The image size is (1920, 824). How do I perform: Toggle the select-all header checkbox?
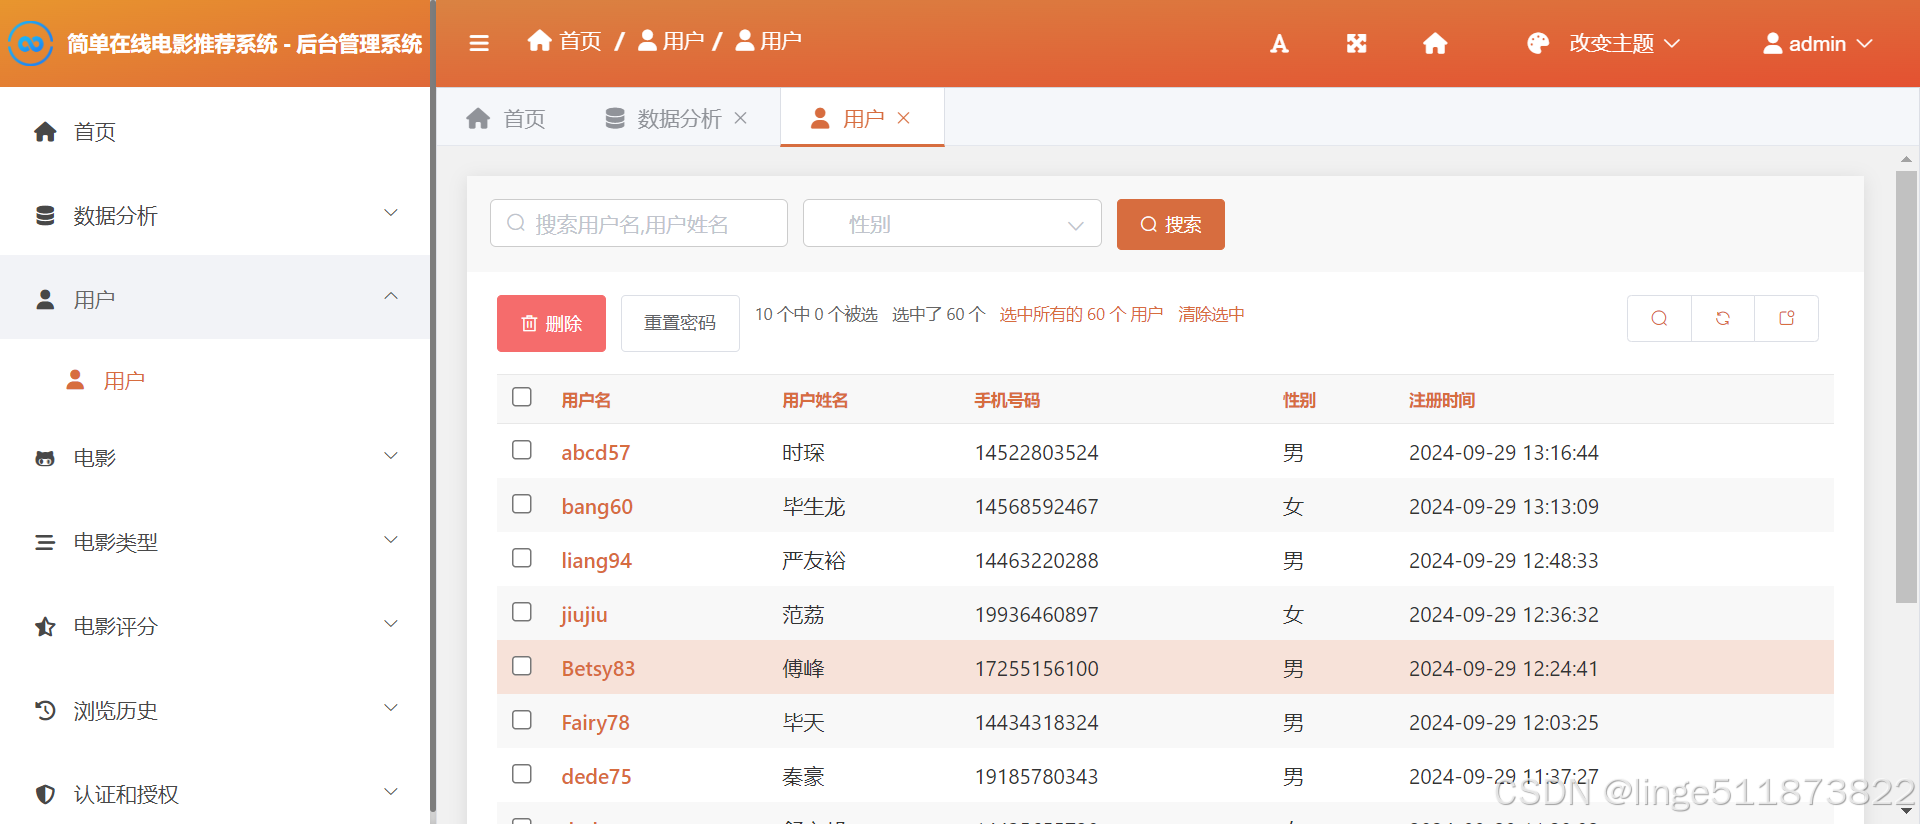(522, 397)
